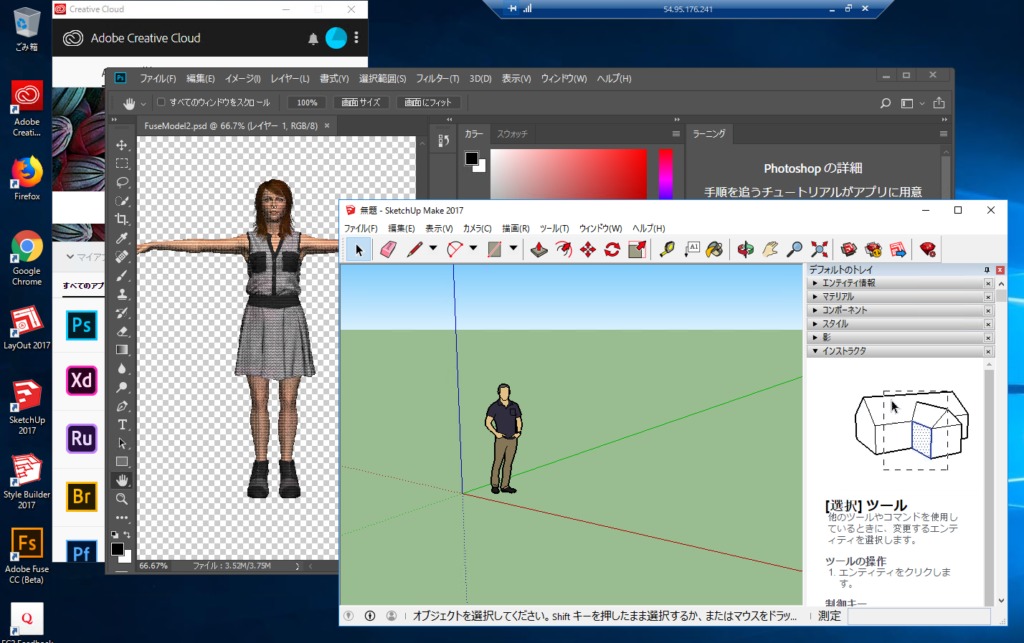Select Photoshop Pen tool
This screenshot has width=1024, height=643.
click(x=122, y=406)
